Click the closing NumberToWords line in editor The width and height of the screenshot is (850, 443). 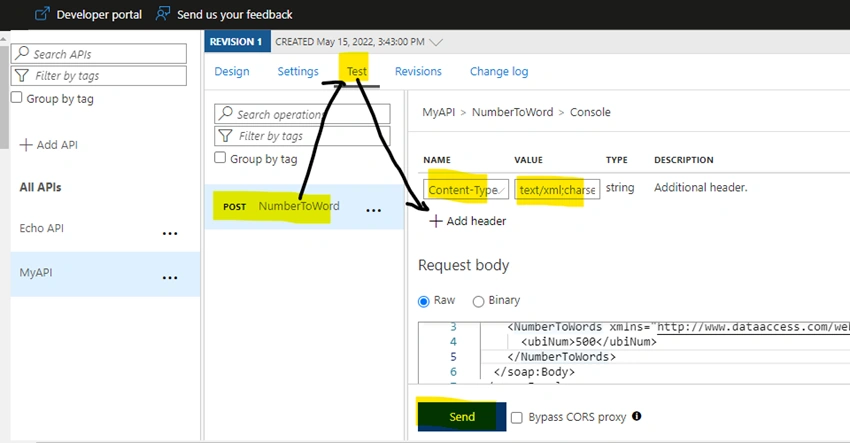click(x=562, y=357)
